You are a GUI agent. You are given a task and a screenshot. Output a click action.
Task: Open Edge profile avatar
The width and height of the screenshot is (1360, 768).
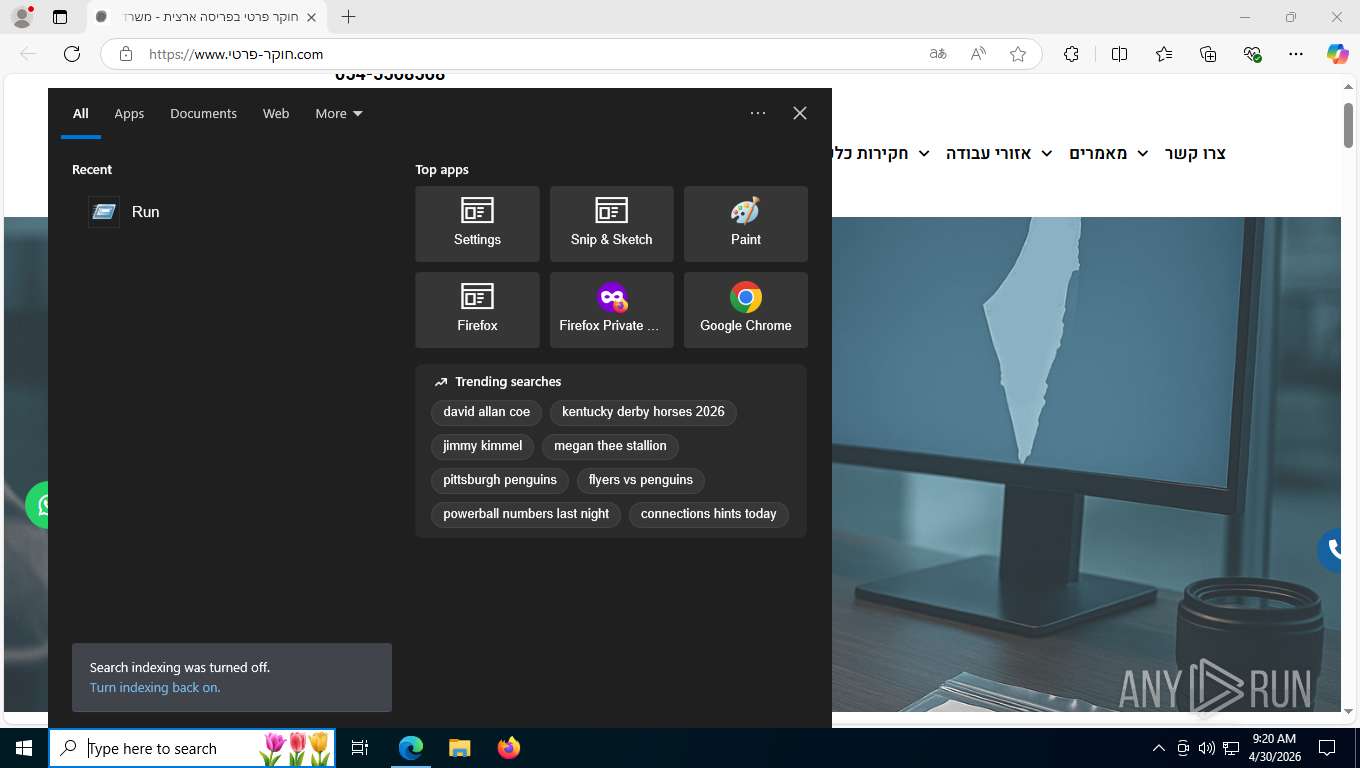tap(21, 17)
